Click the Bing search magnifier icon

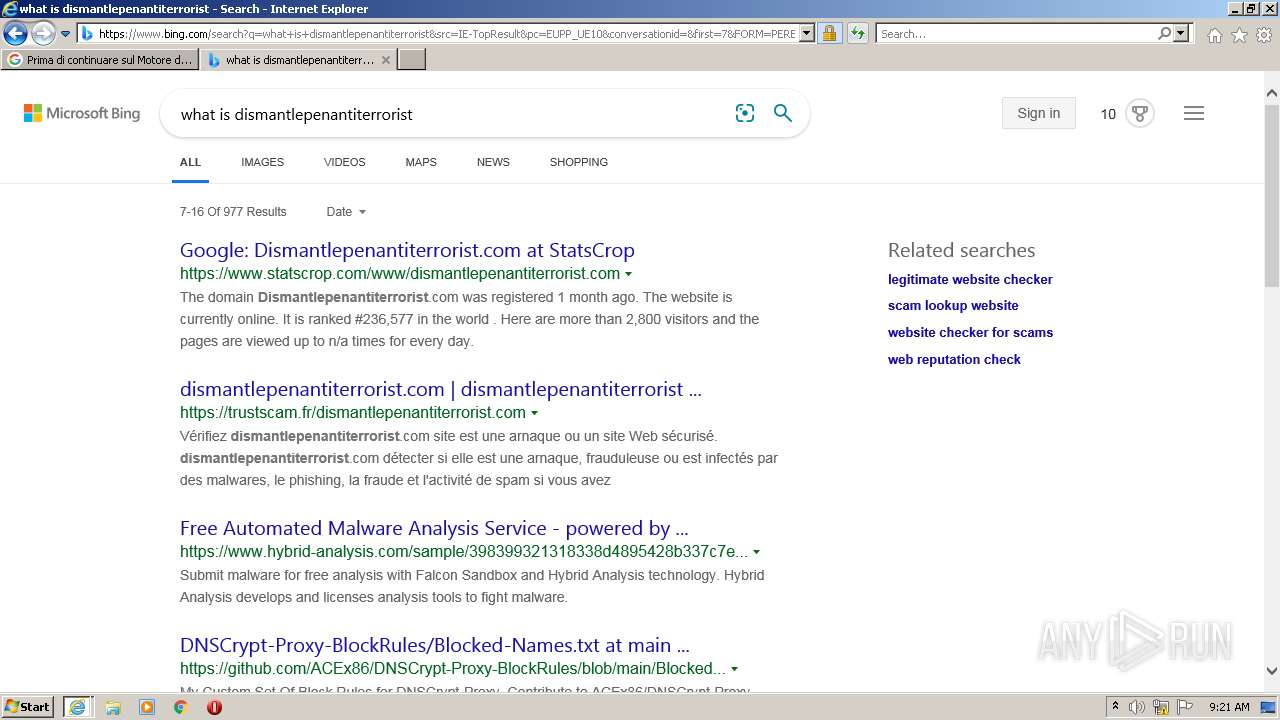tap(783, 114)
